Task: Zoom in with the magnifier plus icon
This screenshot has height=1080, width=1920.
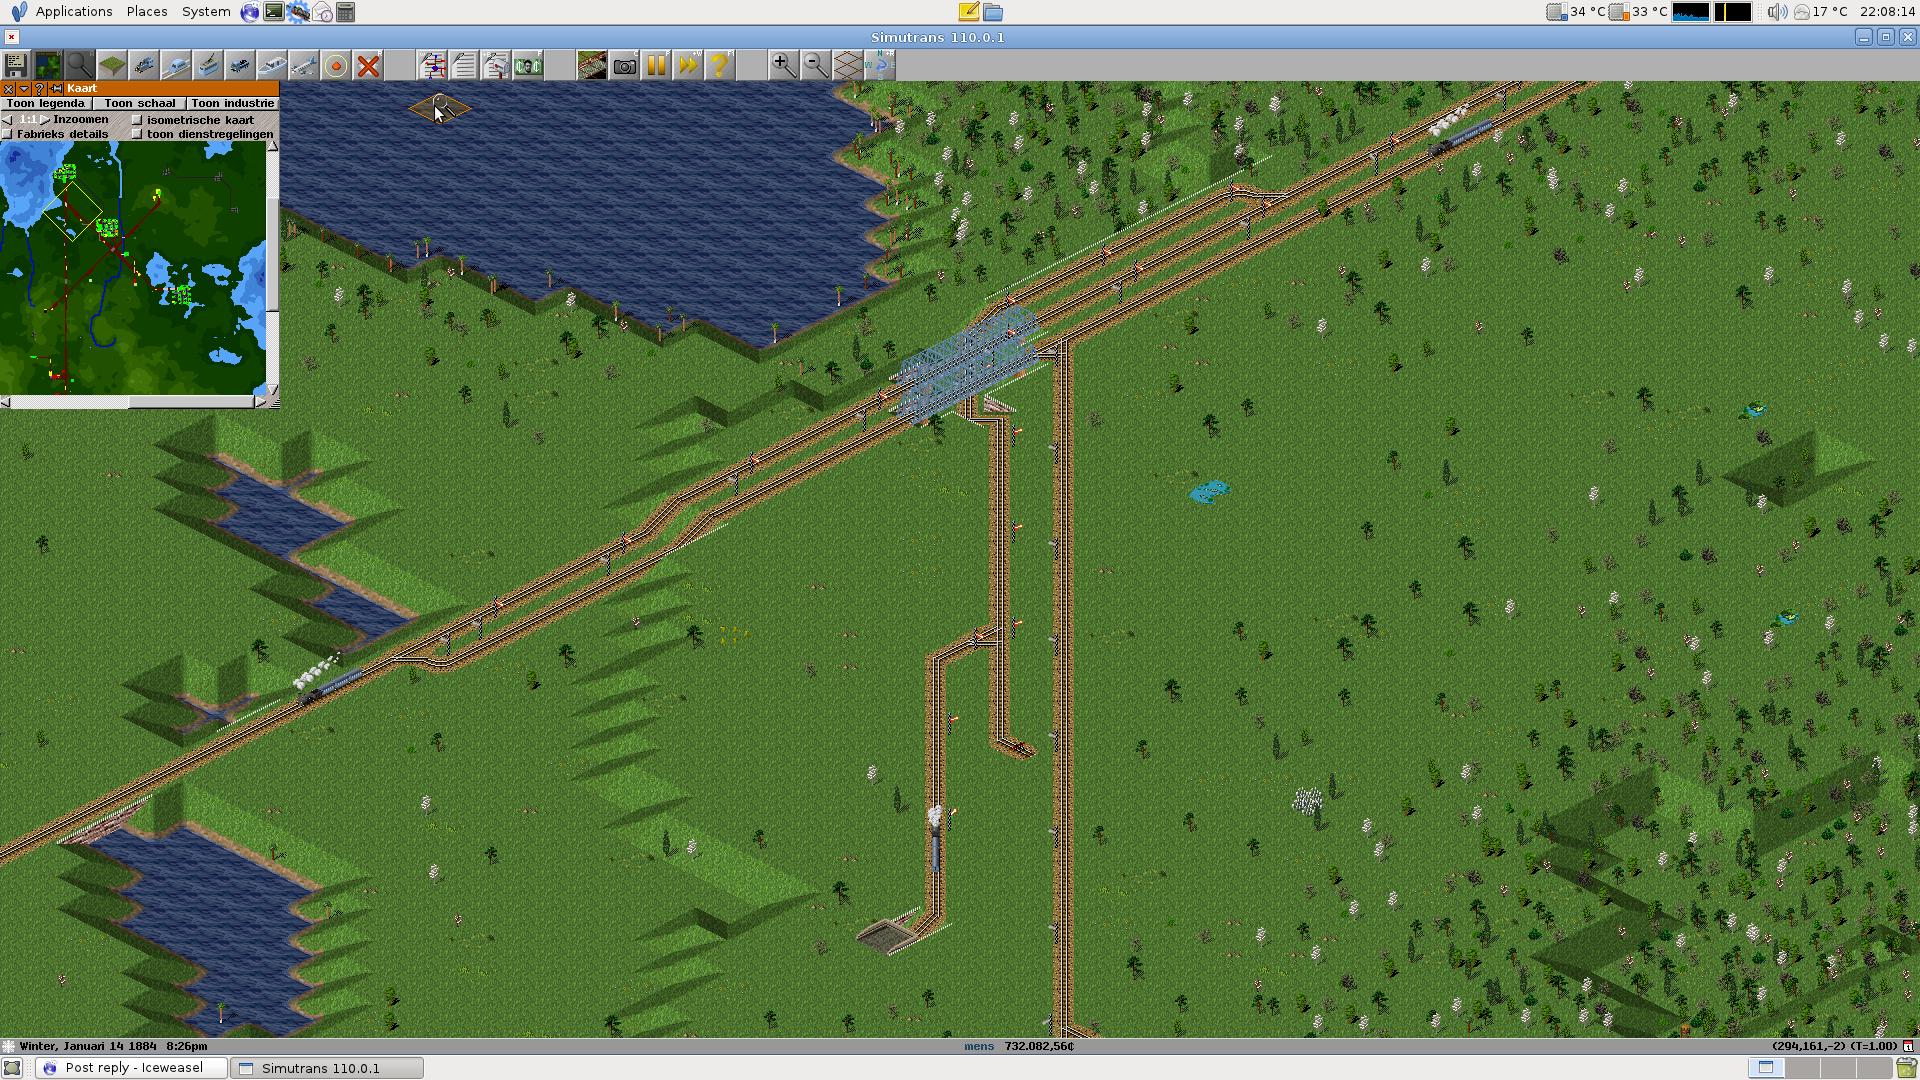Action: 783,66
